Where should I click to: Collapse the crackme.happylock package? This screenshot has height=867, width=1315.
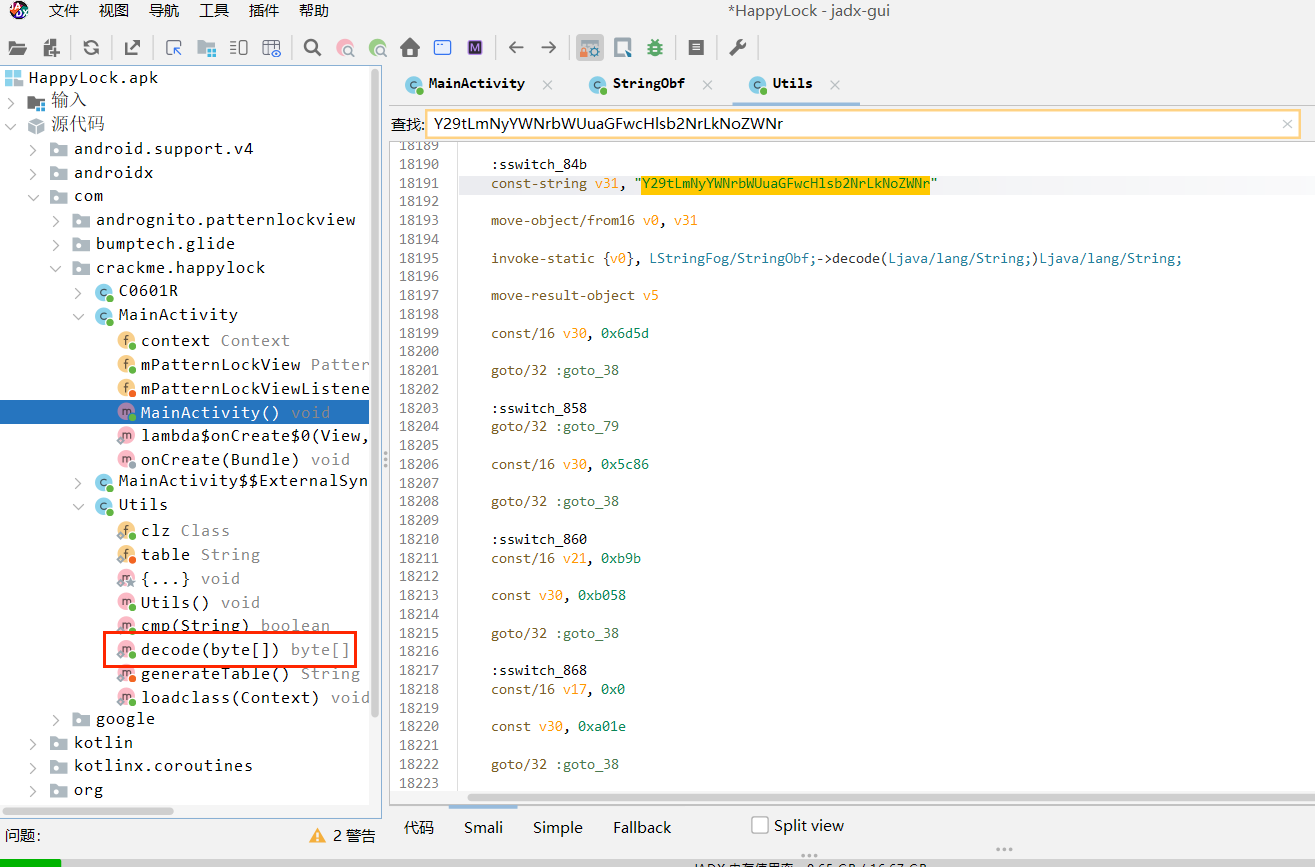[56, 268]
